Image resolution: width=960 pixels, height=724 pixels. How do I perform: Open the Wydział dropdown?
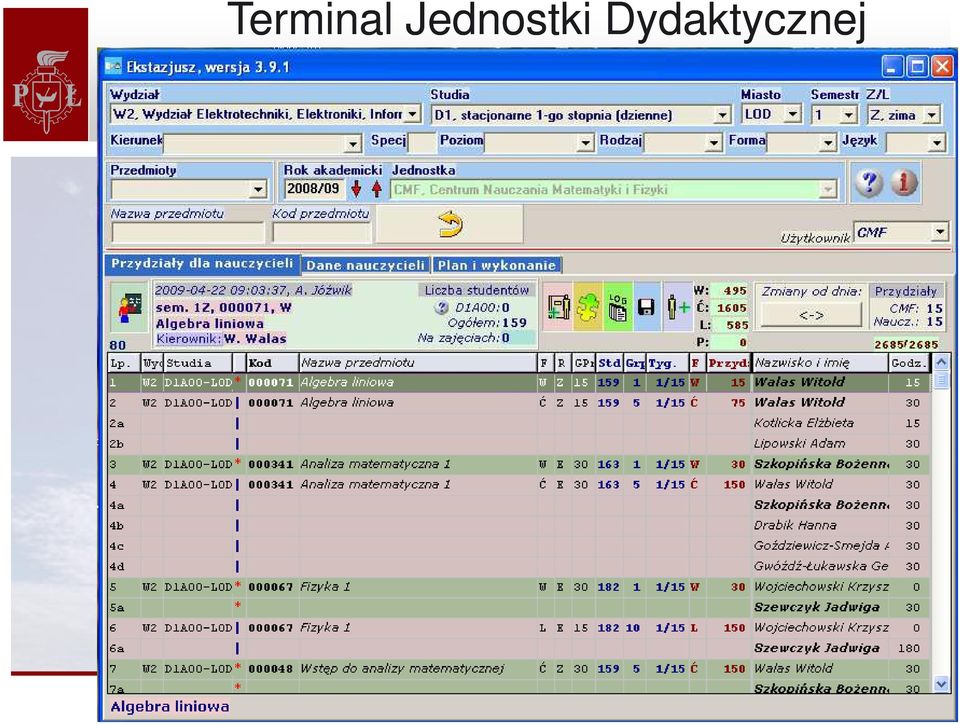tap(413, 114)
